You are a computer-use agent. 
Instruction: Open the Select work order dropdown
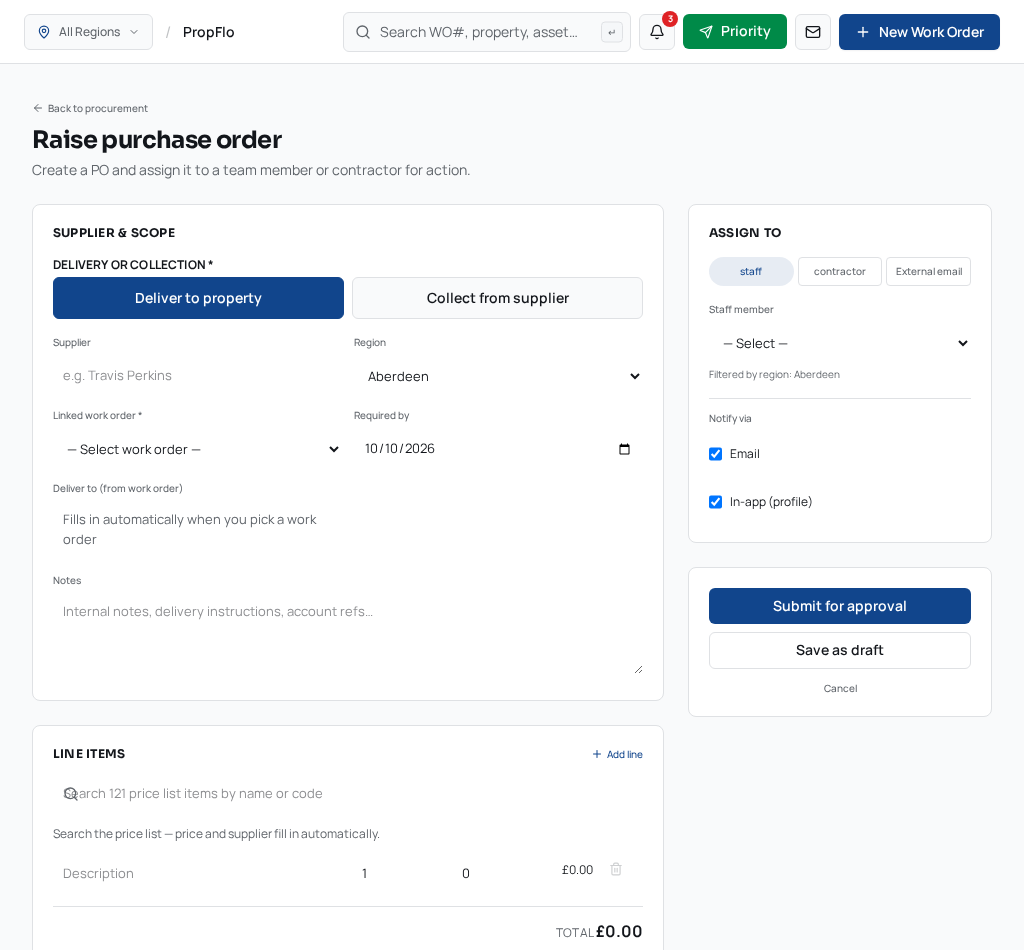[x=199, y=449]
